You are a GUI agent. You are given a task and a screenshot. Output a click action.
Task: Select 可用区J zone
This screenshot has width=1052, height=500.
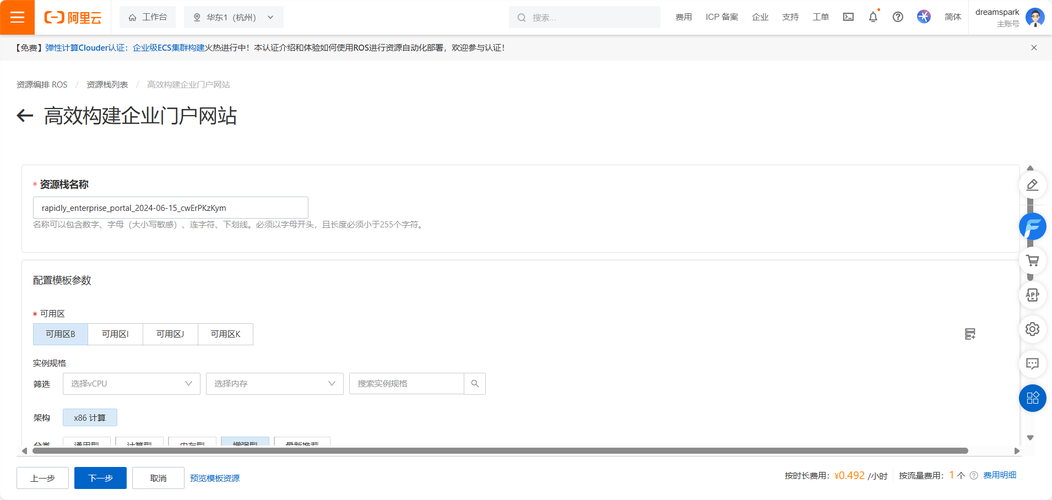coord(170,334)
